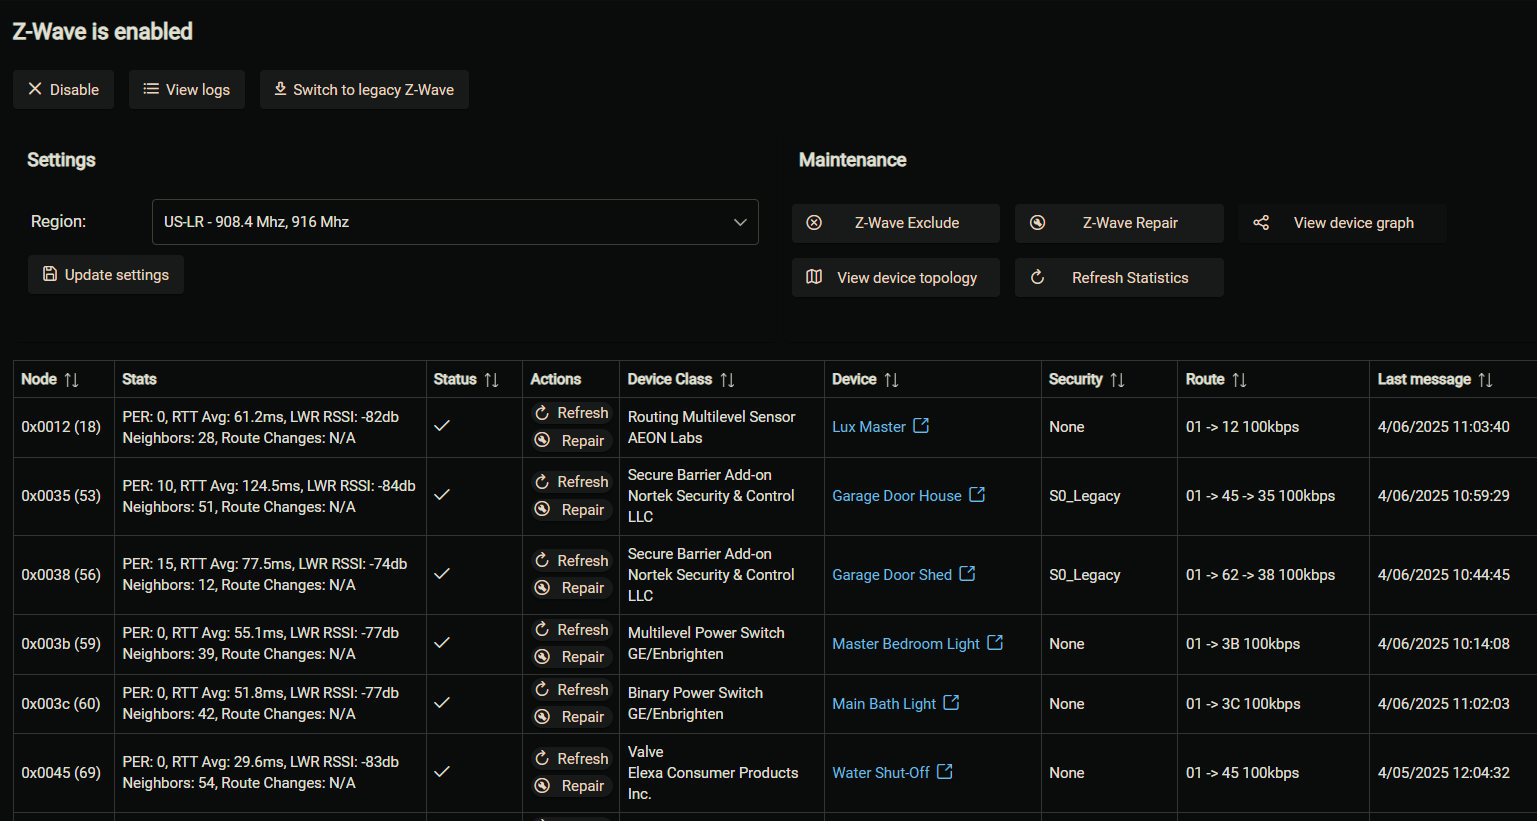The image size is (1537, 821).
Task: Repair node 0x003c Main Bath Light
Action: pyautogui.click(x=572, y=717)
